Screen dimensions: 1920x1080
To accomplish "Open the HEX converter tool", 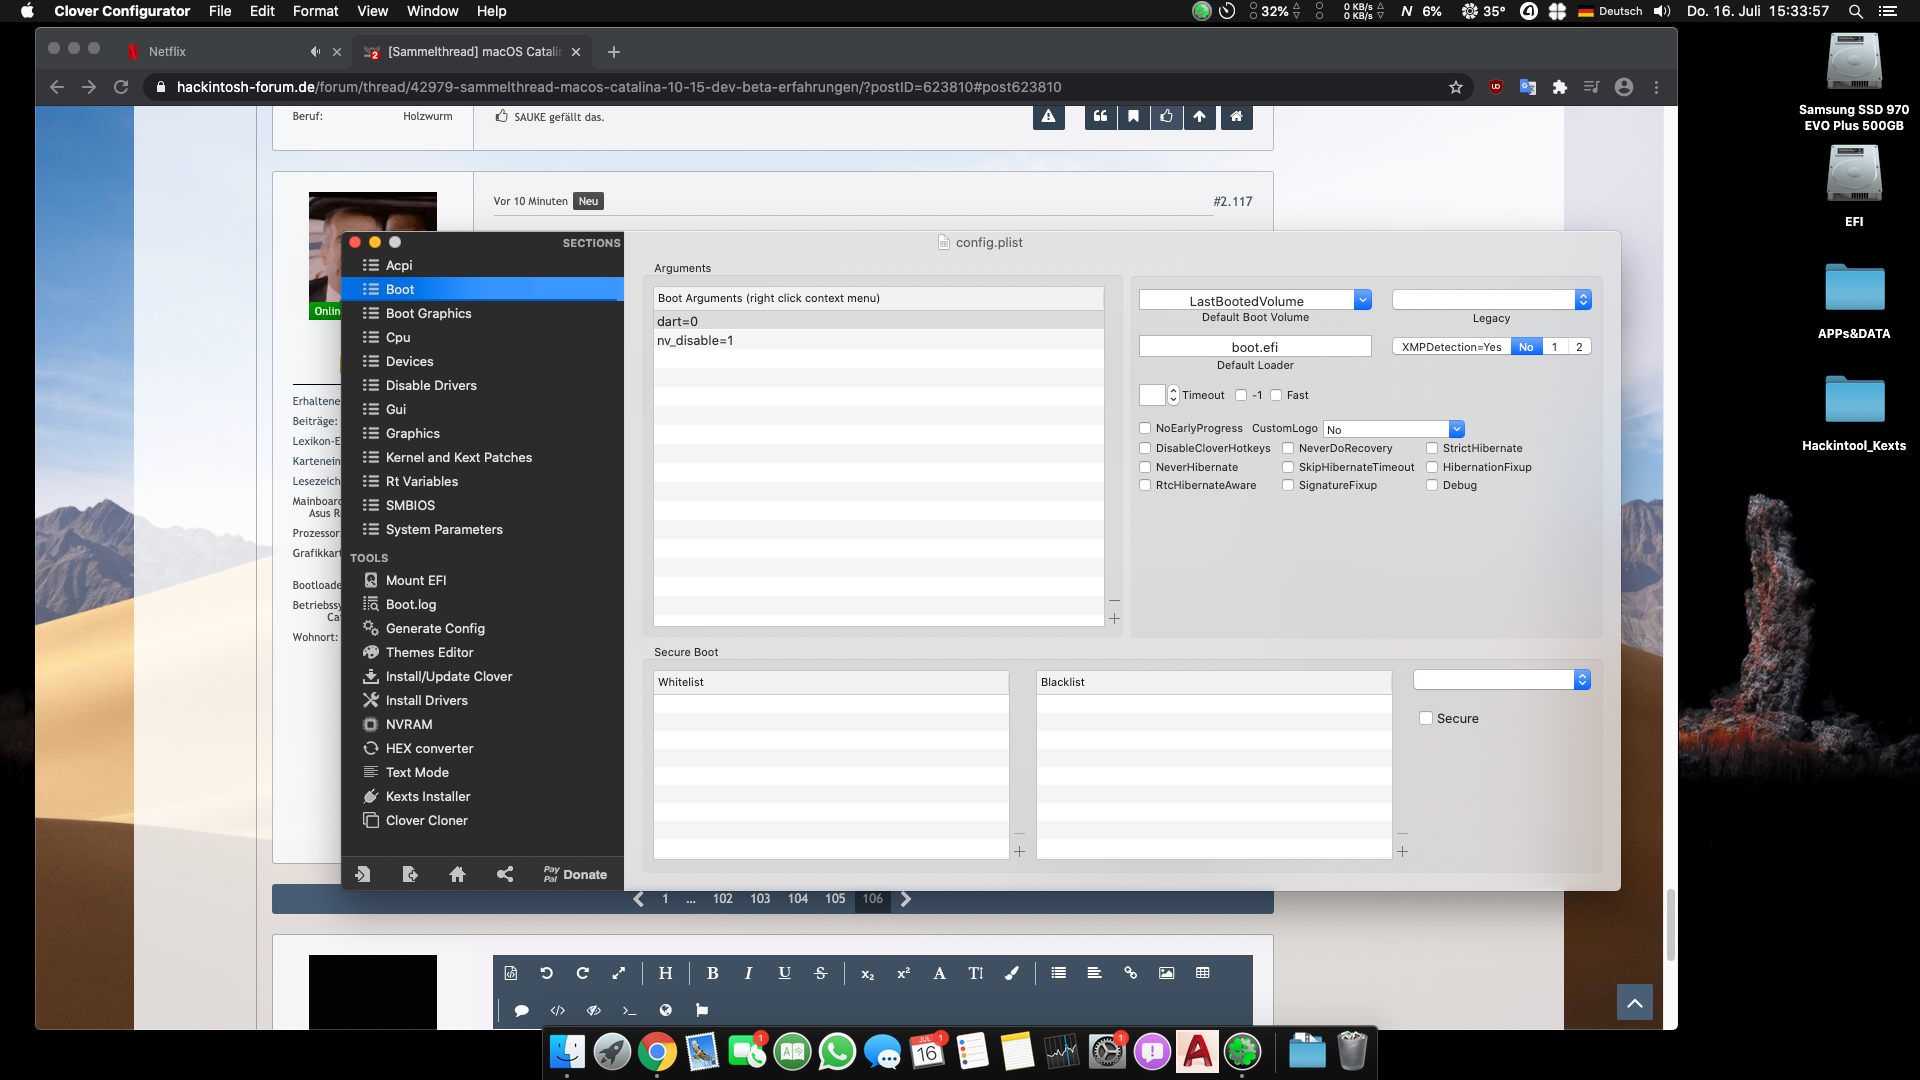I will click(429, 748).
